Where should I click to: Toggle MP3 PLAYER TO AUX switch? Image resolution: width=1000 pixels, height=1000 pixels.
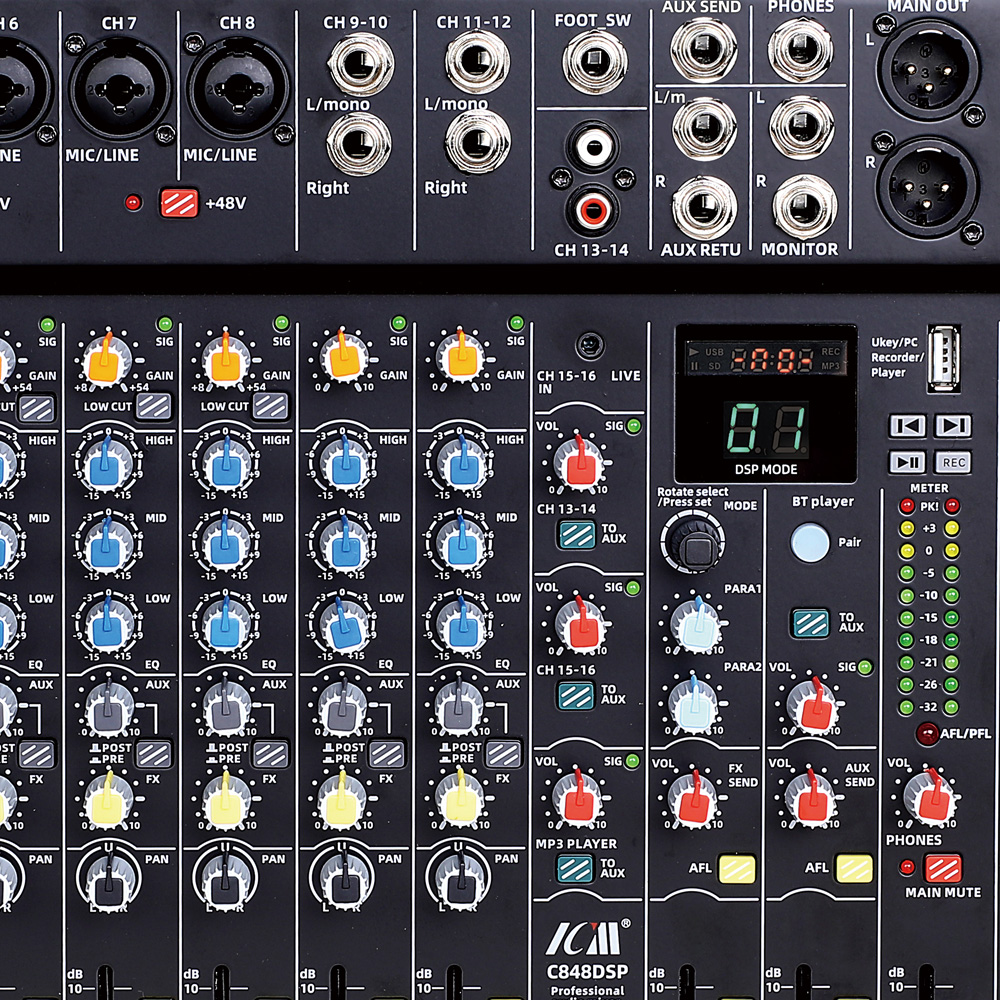pyautogui.click(x=577, y=868)
